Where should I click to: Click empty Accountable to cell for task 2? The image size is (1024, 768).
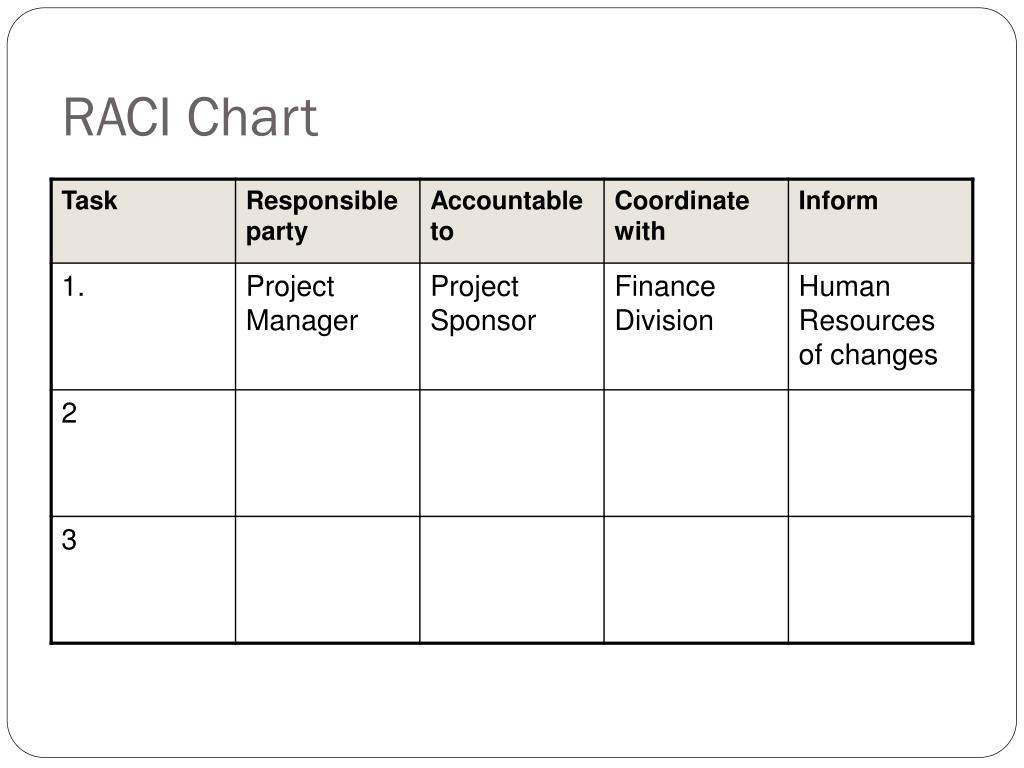coord(511,453)
